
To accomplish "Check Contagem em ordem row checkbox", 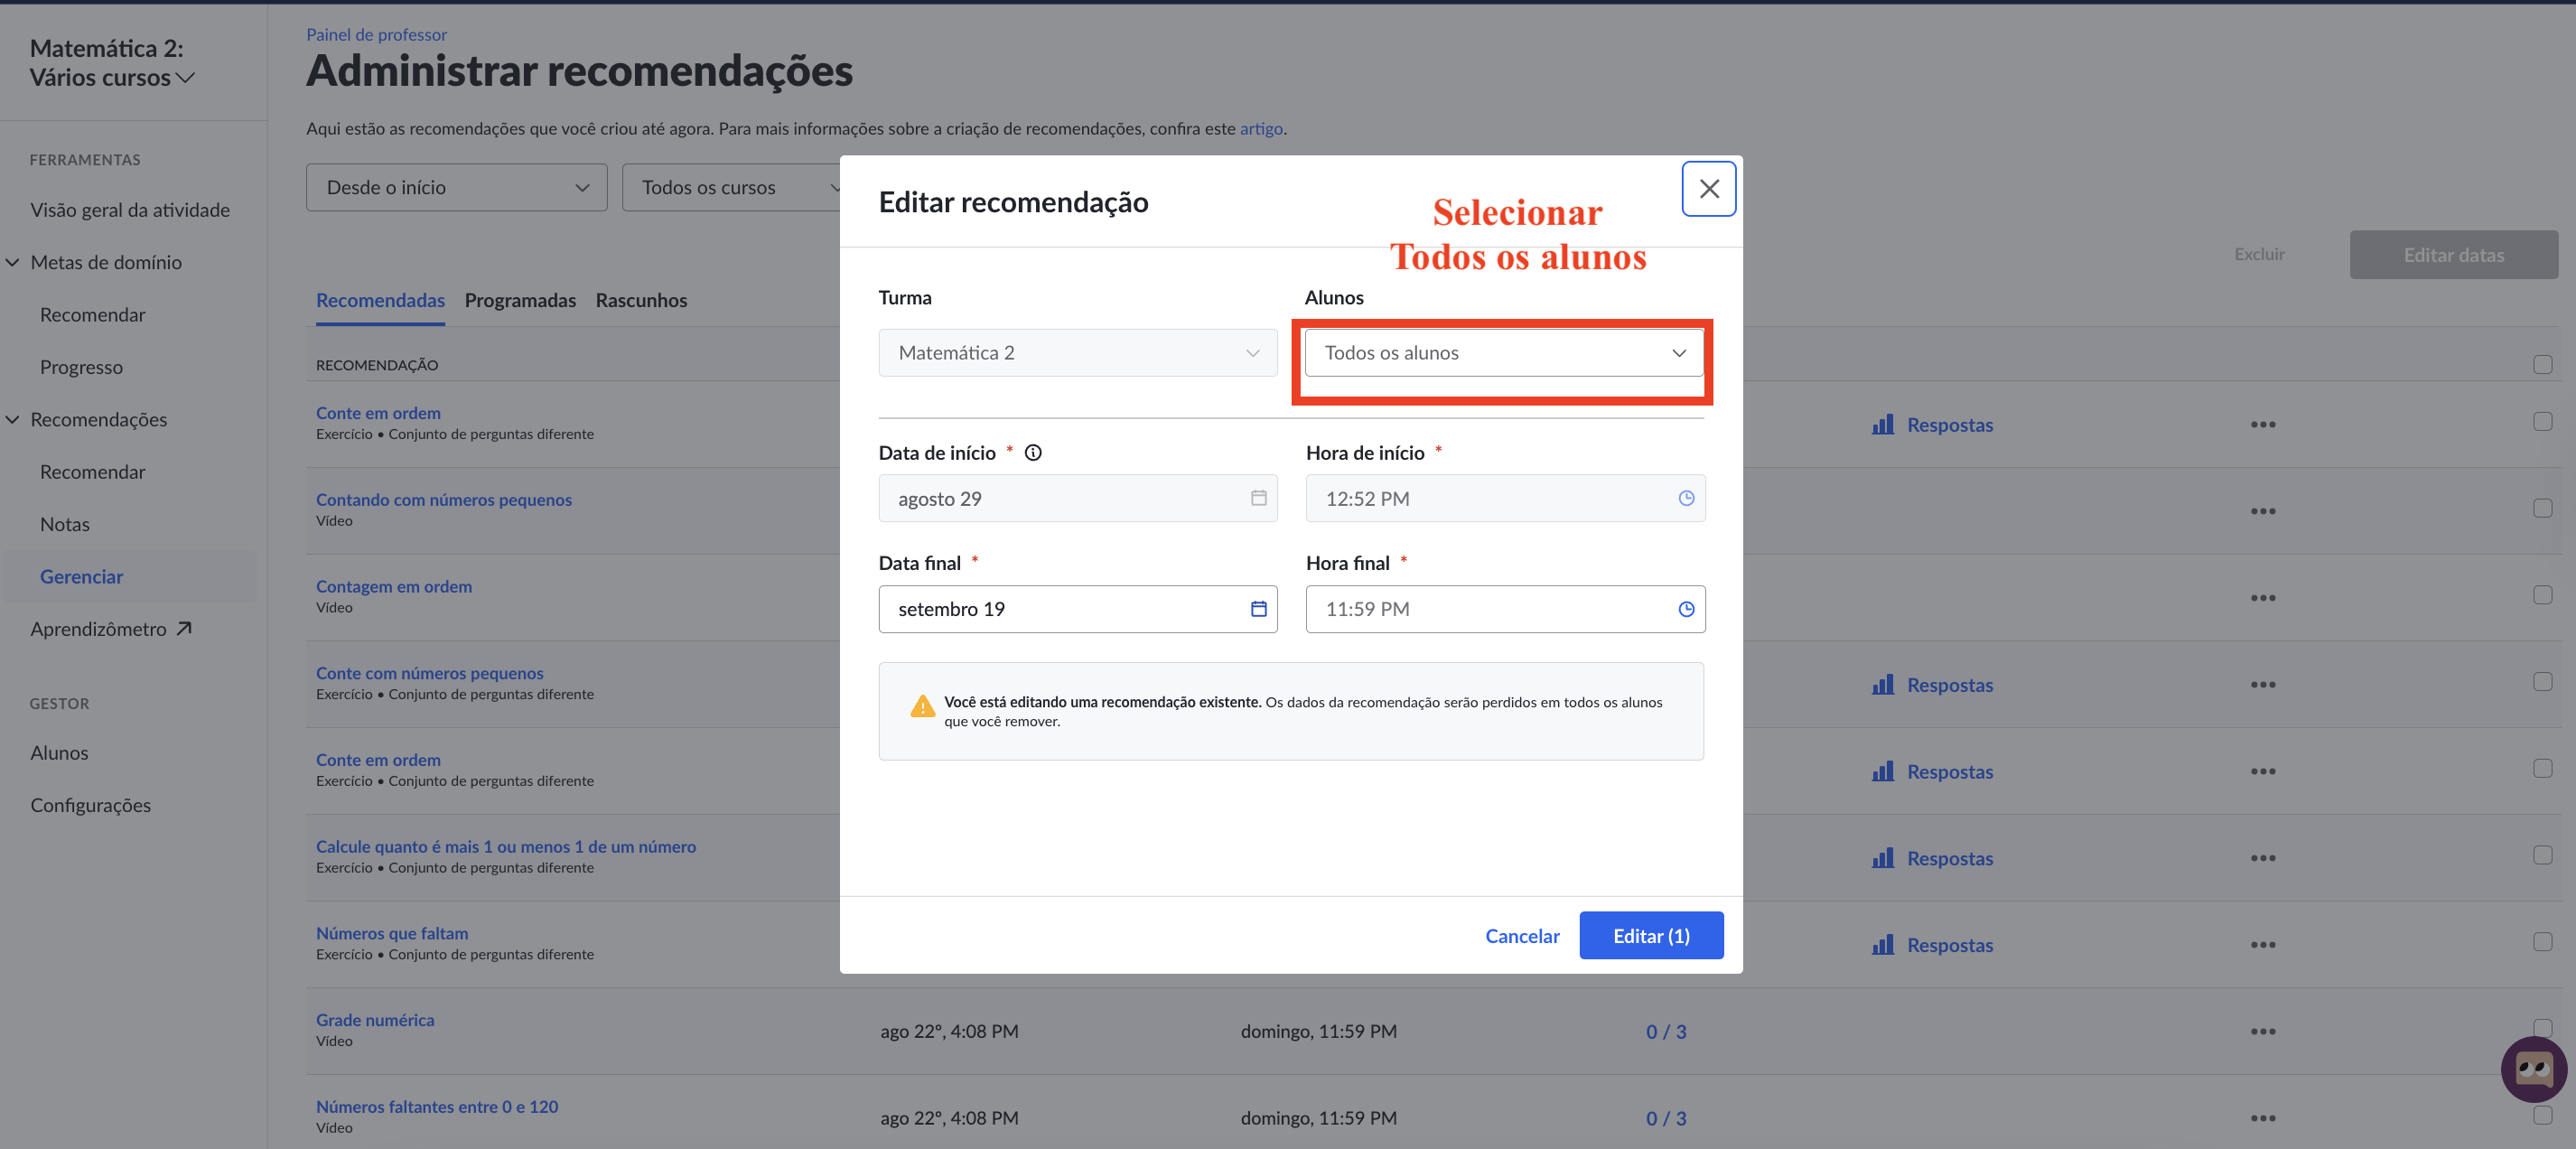I will (2542, 595).
